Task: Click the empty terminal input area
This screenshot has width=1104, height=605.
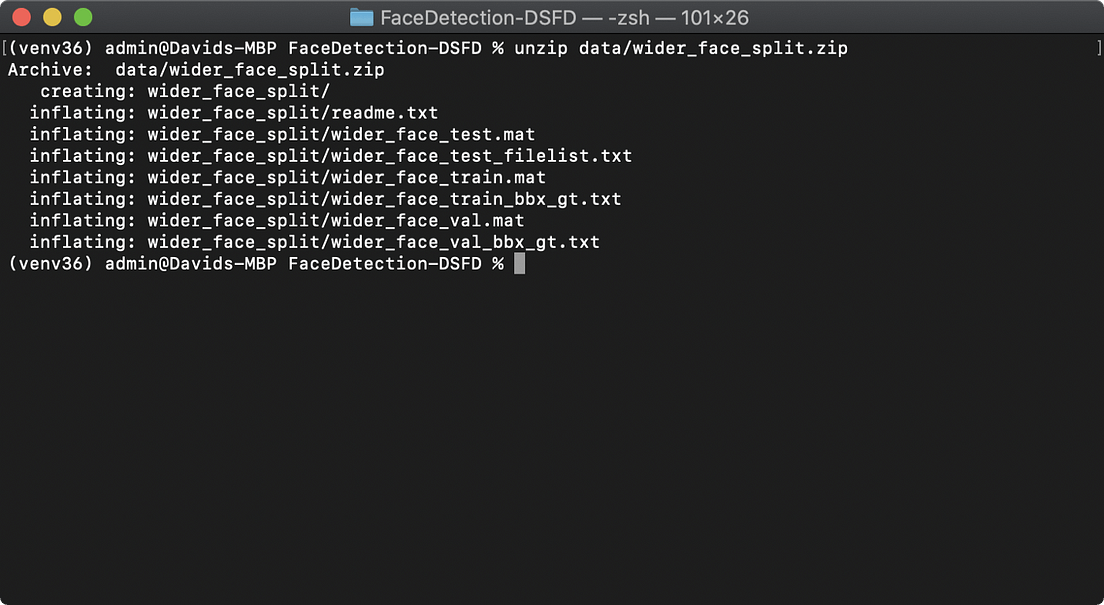Action: [x=550, y=420]
